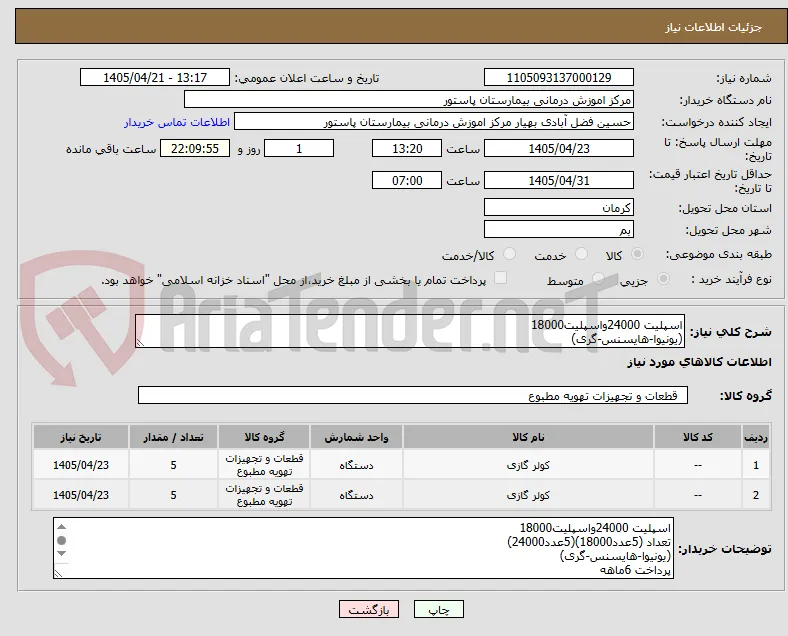Select the متوسط purchase type radio
The width and height of the screenshot is (788, 636).
(598, 279)
